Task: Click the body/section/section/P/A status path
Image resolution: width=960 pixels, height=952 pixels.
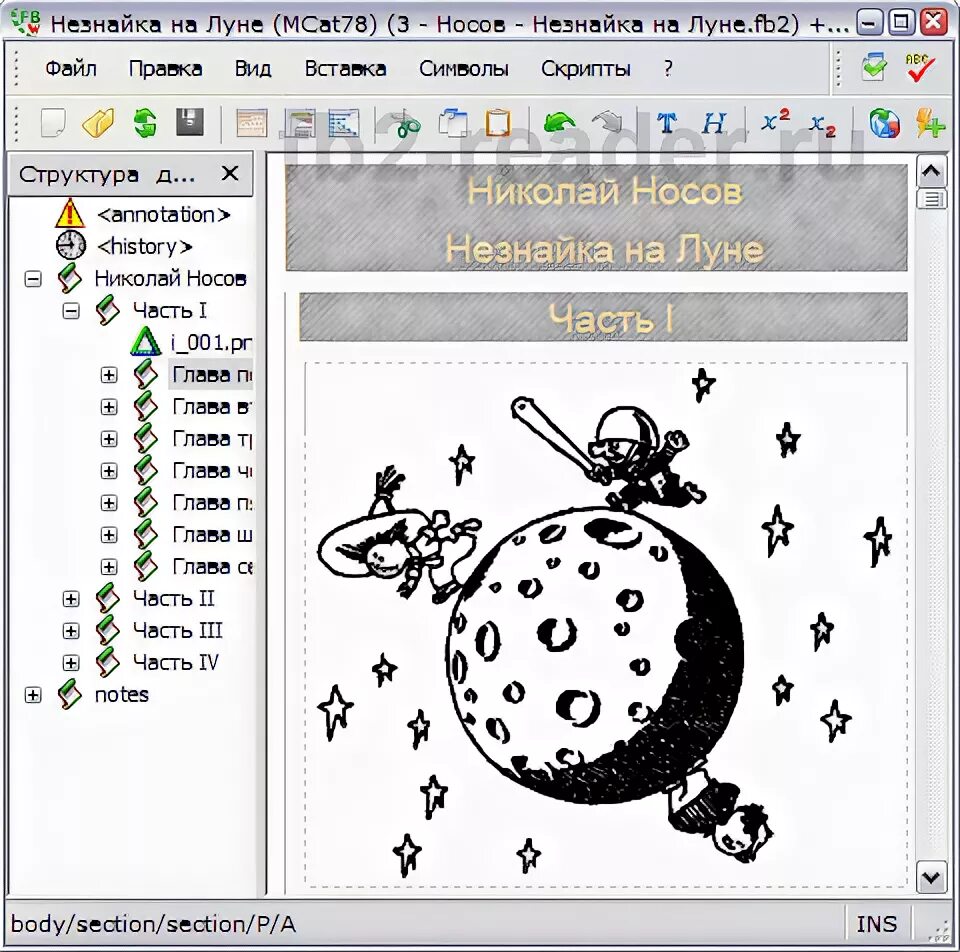Action: pyautogui.click(x=153, y=924)
